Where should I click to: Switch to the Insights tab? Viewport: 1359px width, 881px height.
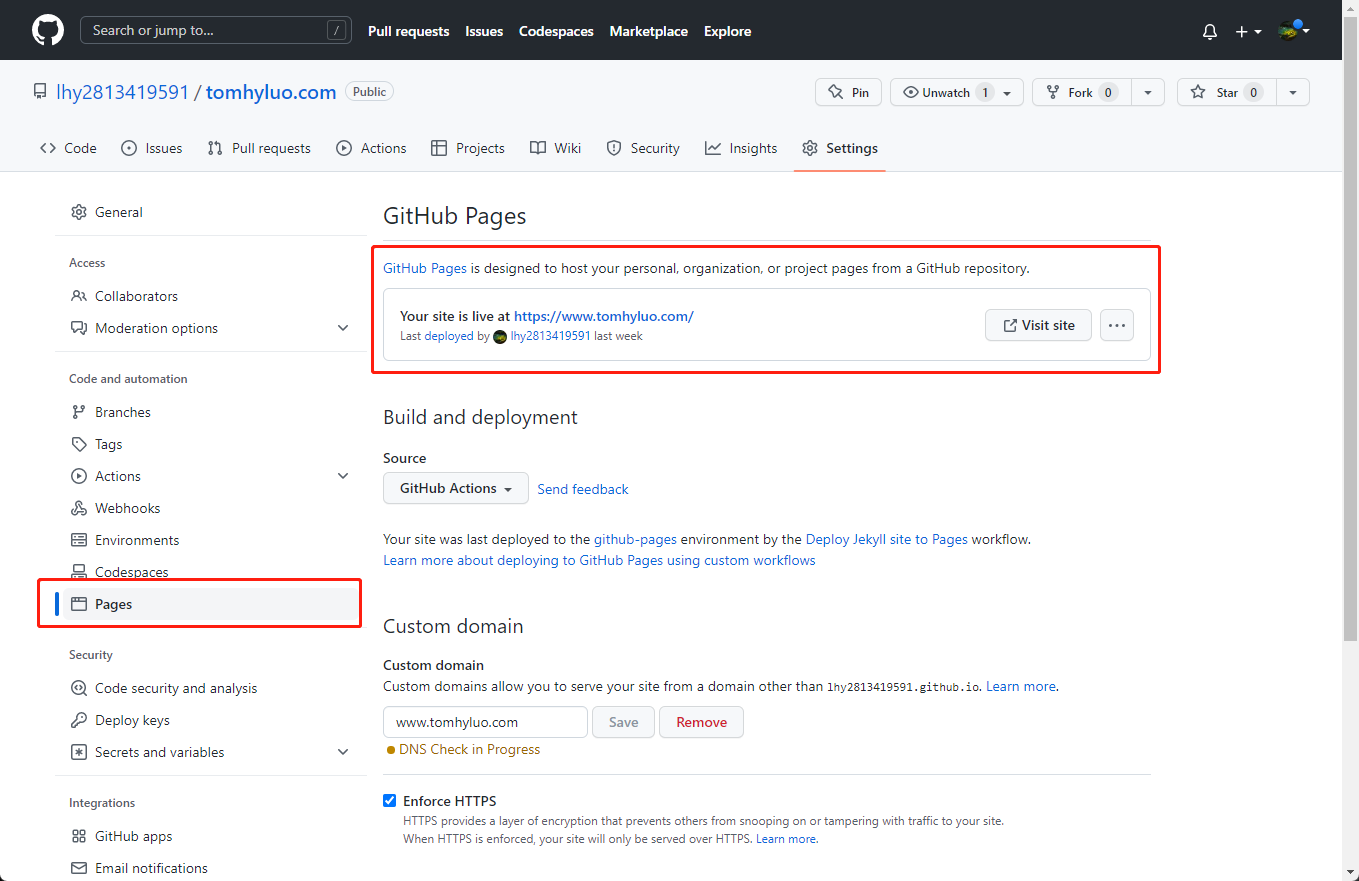point(741,148)
